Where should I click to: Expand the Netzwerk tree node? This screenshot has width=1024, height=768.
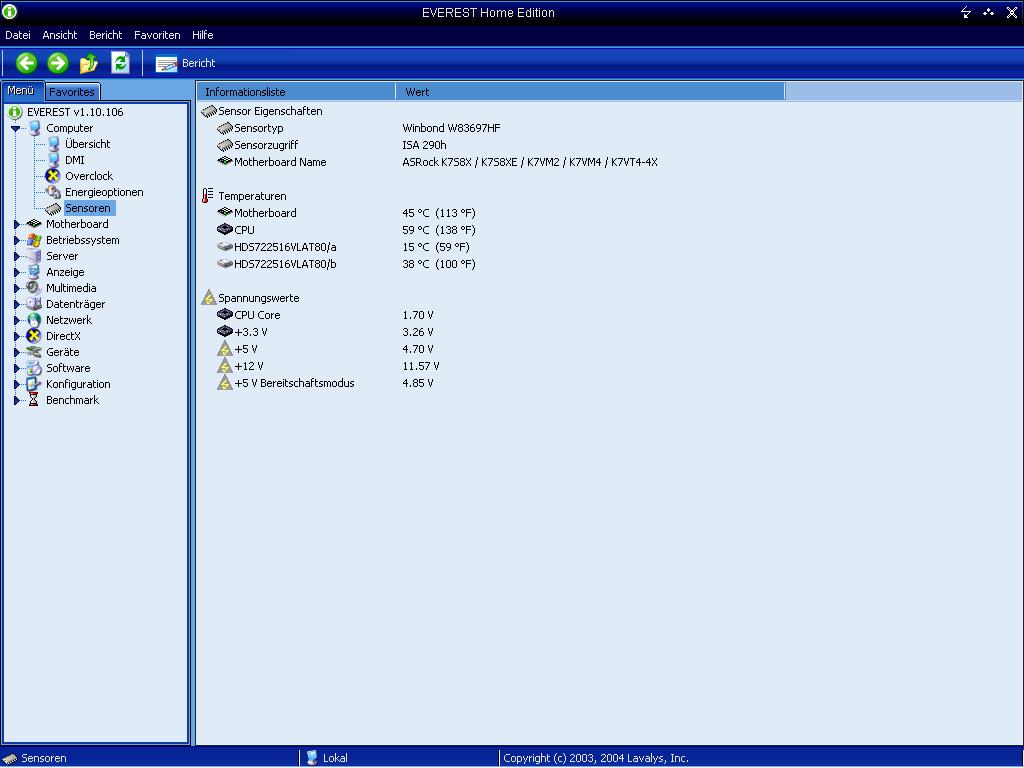pyautogui.click(x=17, y=321)
